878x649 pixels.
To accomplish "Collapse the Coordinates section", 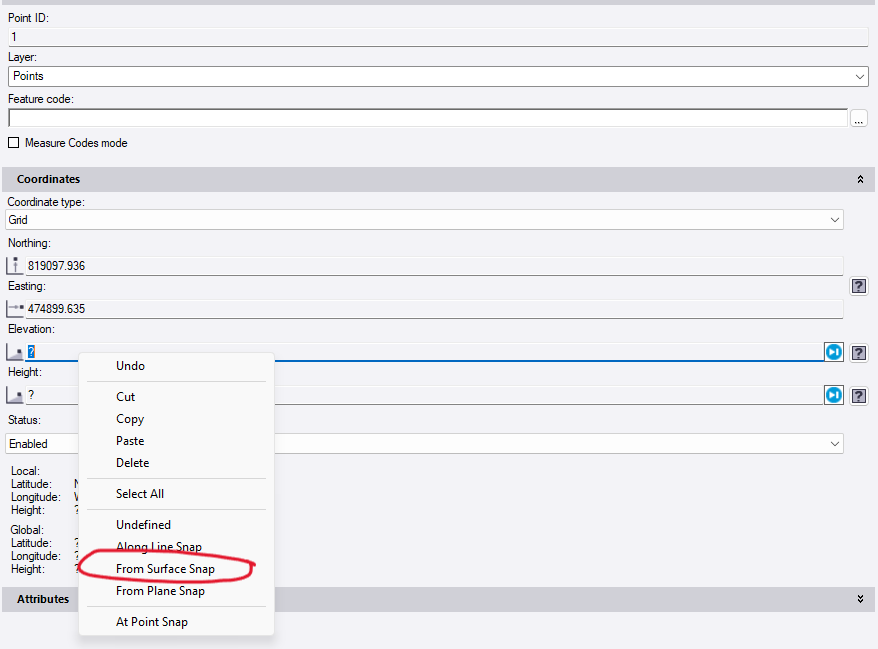I will point(860,179).
